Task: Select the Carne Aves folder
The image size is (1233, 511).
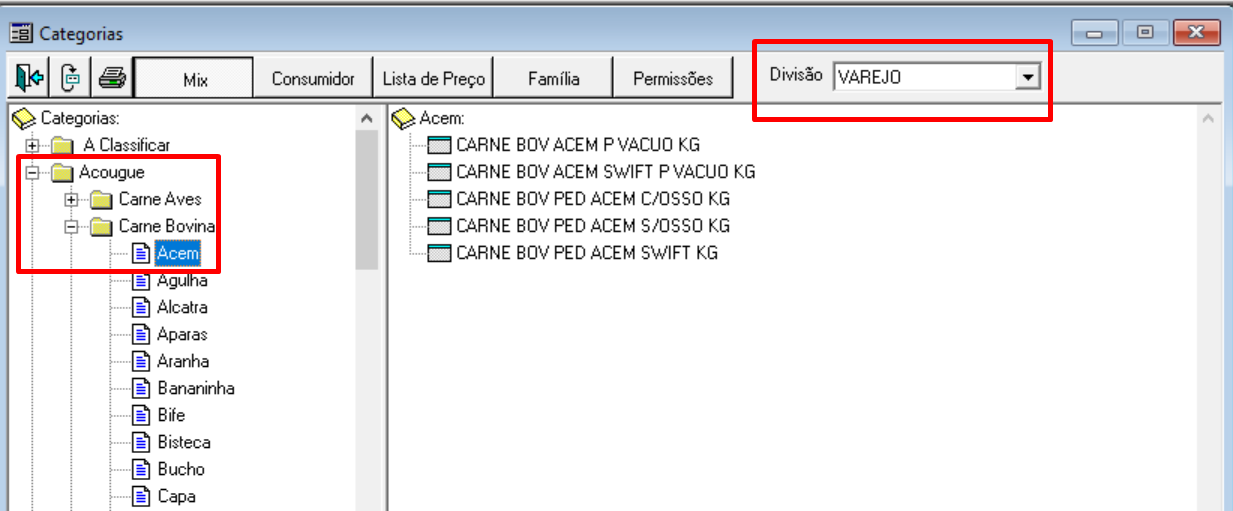Action: pos(160,199)
